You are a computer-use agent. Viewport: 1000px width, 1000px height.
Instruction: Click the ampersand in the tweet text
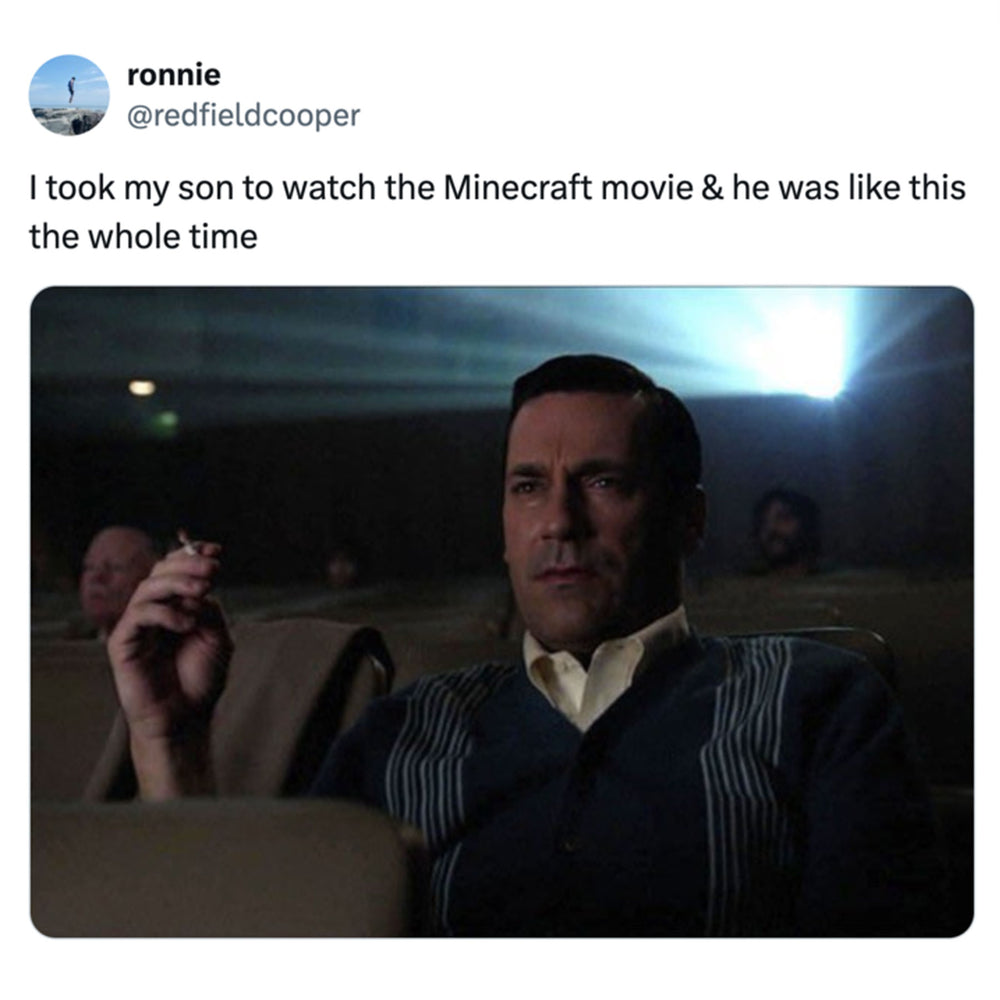pos(712,188)
